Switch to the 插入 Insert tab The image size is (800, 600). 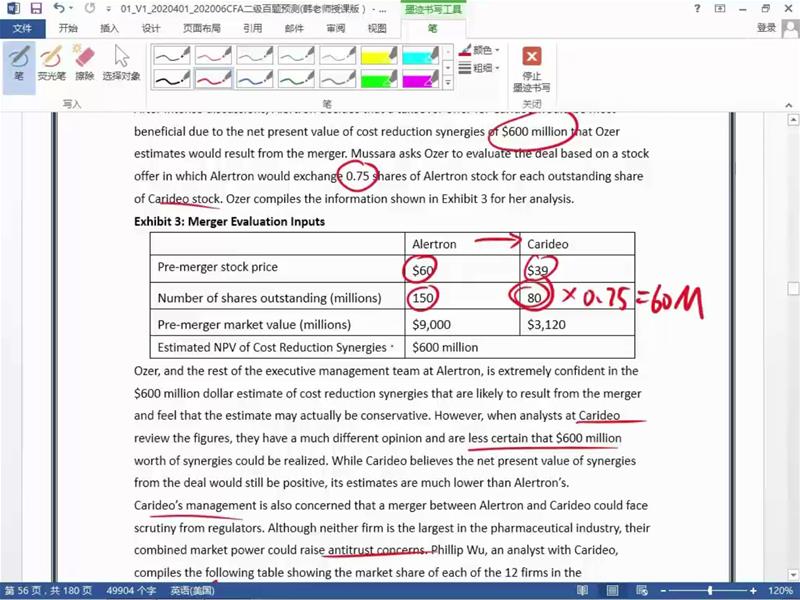click(109, 28)
